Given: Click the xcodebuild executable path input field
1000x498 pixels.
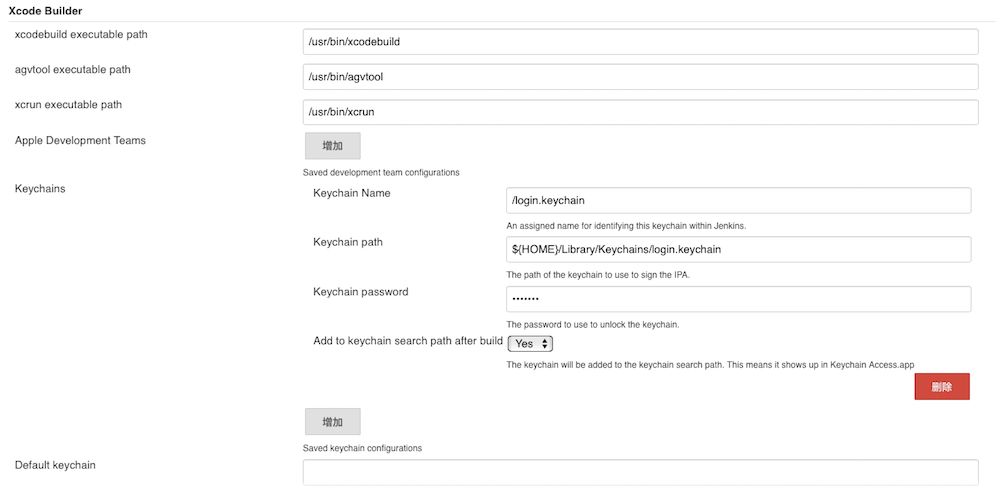Looking at the screenshot, I should [640, 42].
